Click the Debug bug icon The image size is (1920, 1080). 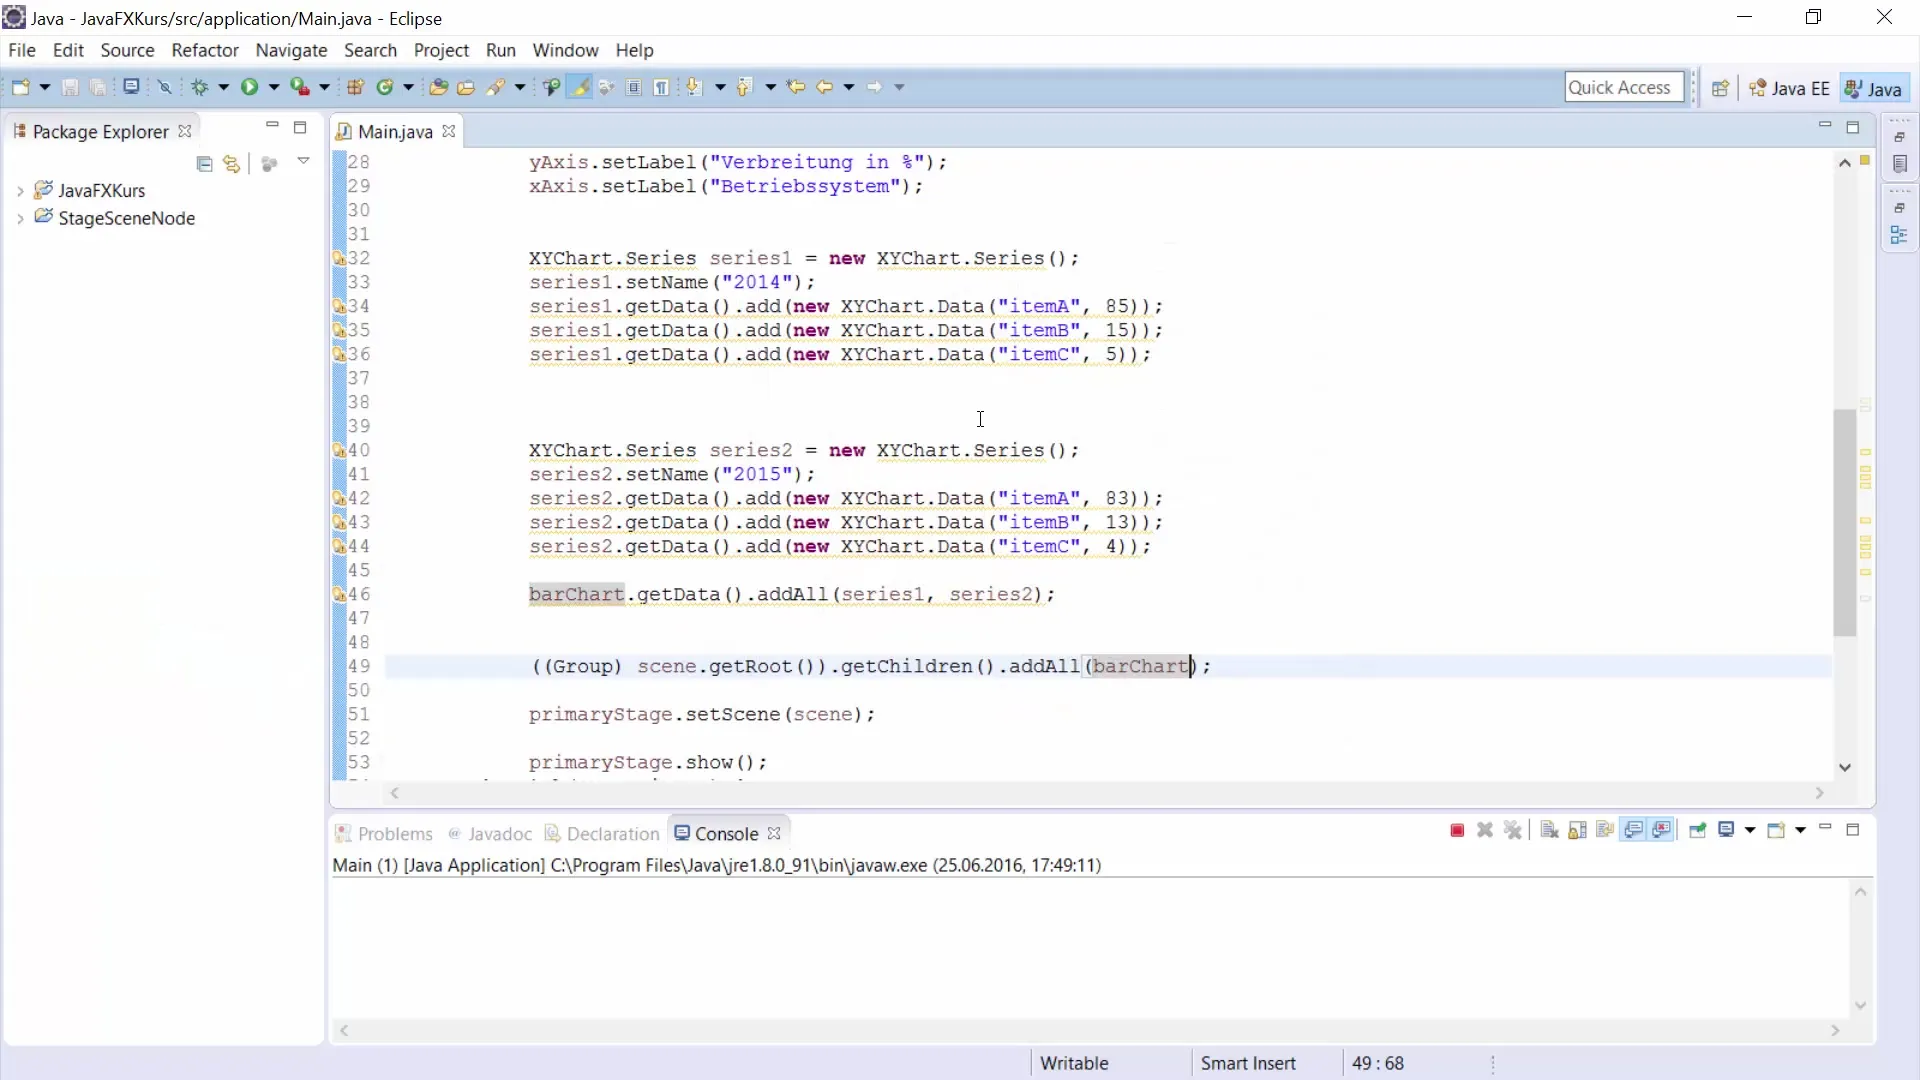pos(200,87)
